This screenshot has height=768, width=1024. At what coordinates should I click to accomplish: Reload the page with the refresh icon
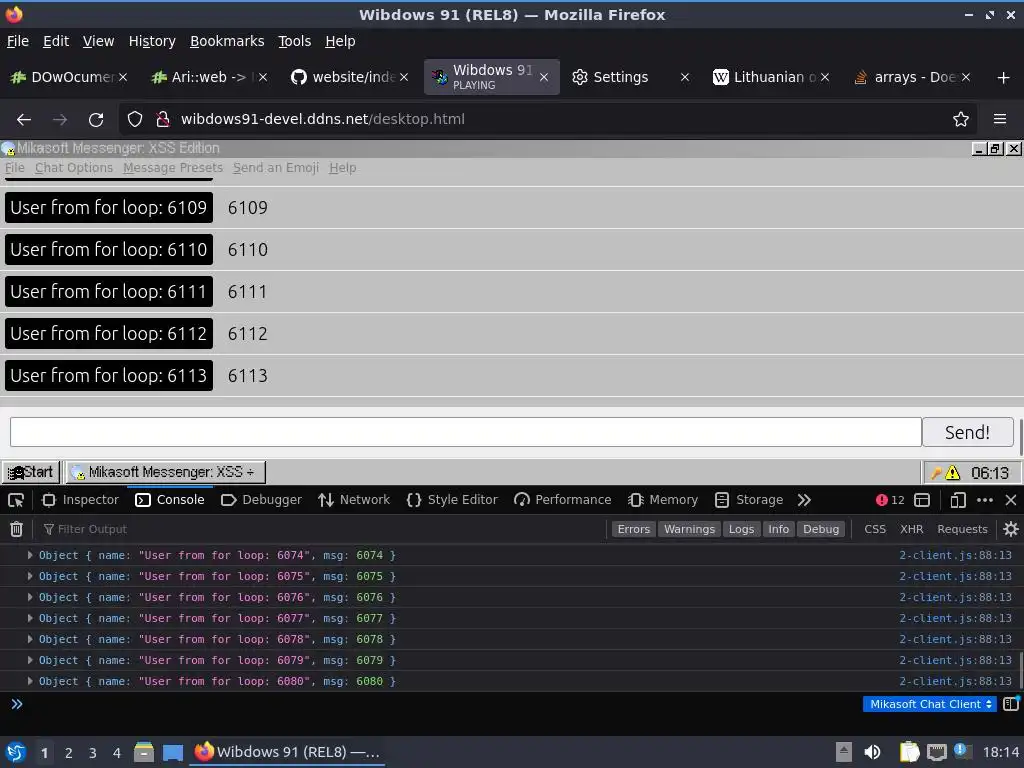point(96,120)
